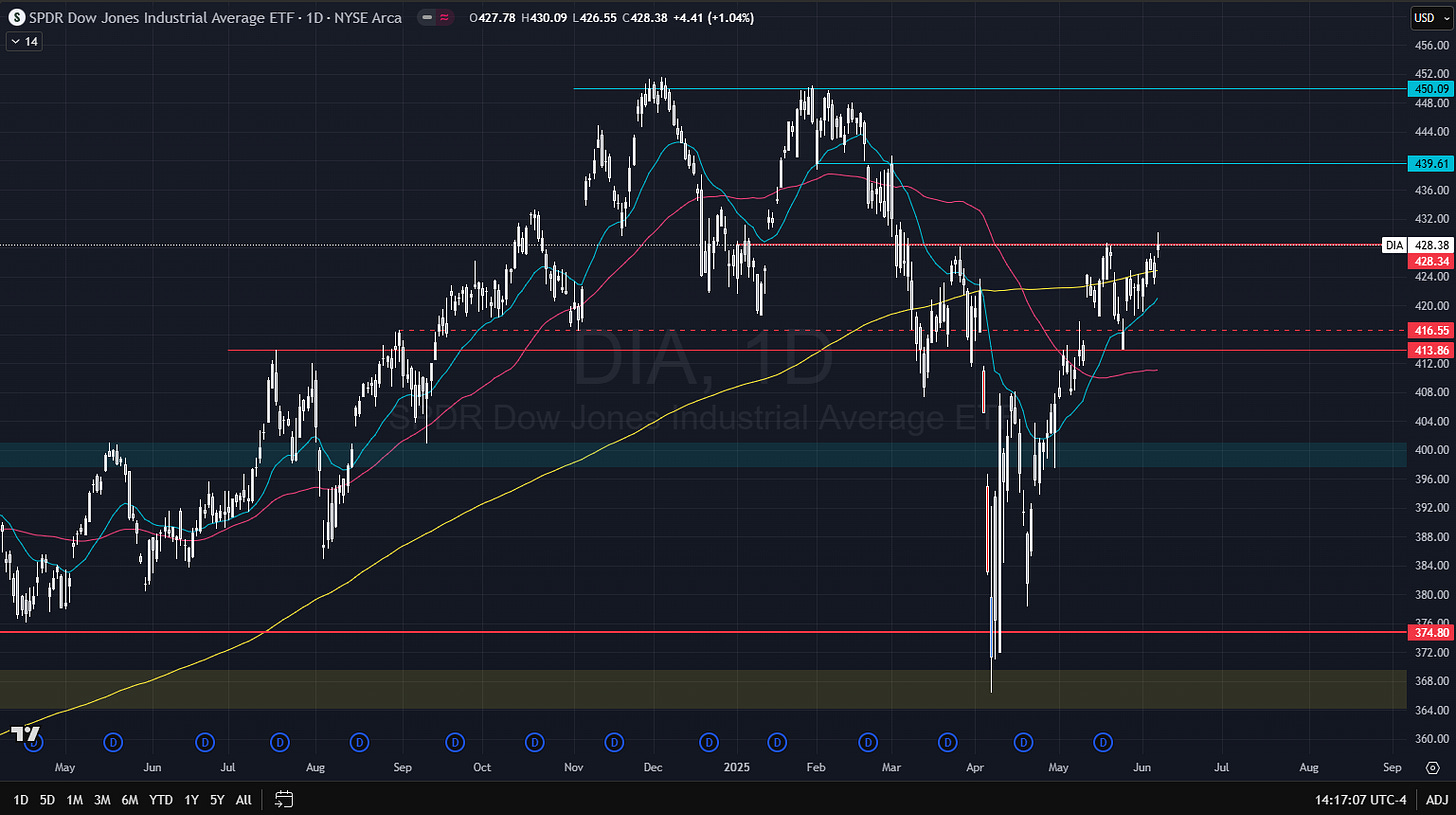1456x815 pixels.
Task: Select the olive shaded zone near 368
Action: 704,690
